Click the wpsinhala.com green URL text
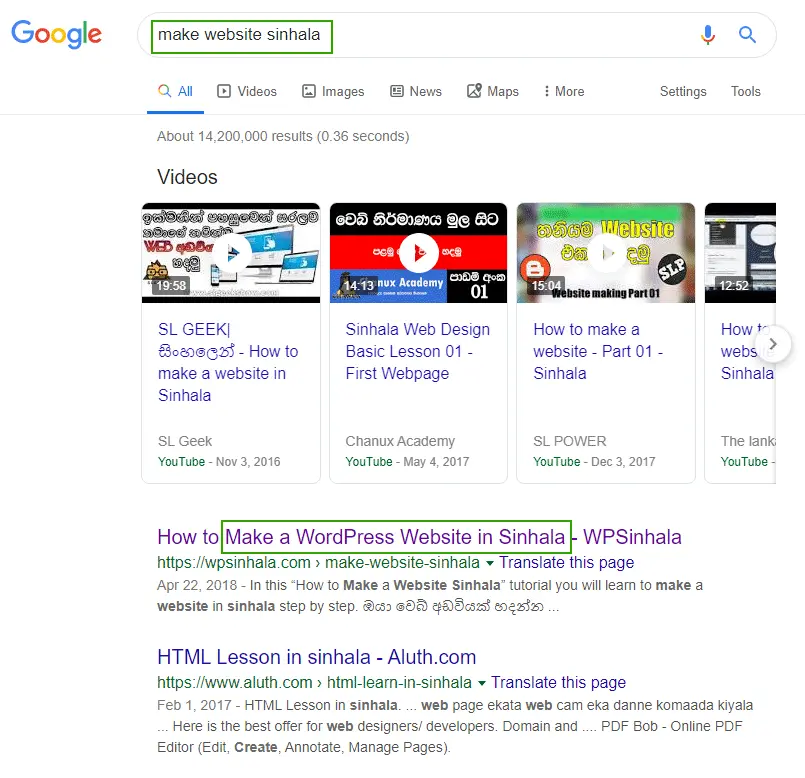Screen dimensions: 805x778 (318, 562)
